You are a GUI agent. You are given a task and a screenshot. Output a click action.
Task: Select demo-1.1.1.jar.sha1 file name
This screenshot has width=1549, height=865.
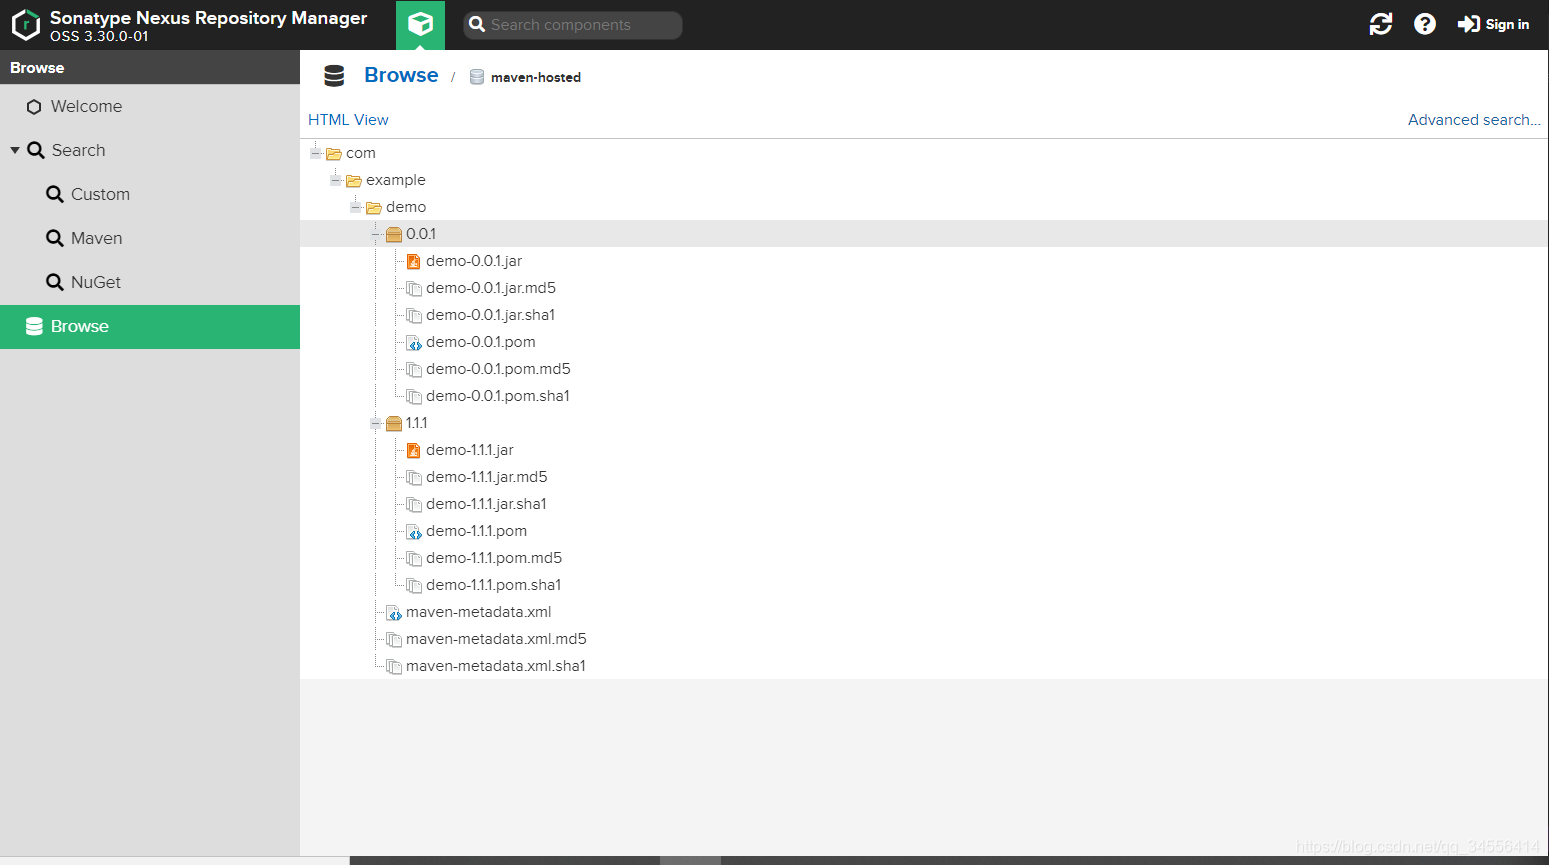pyautogui.click(x=487, y=504)
